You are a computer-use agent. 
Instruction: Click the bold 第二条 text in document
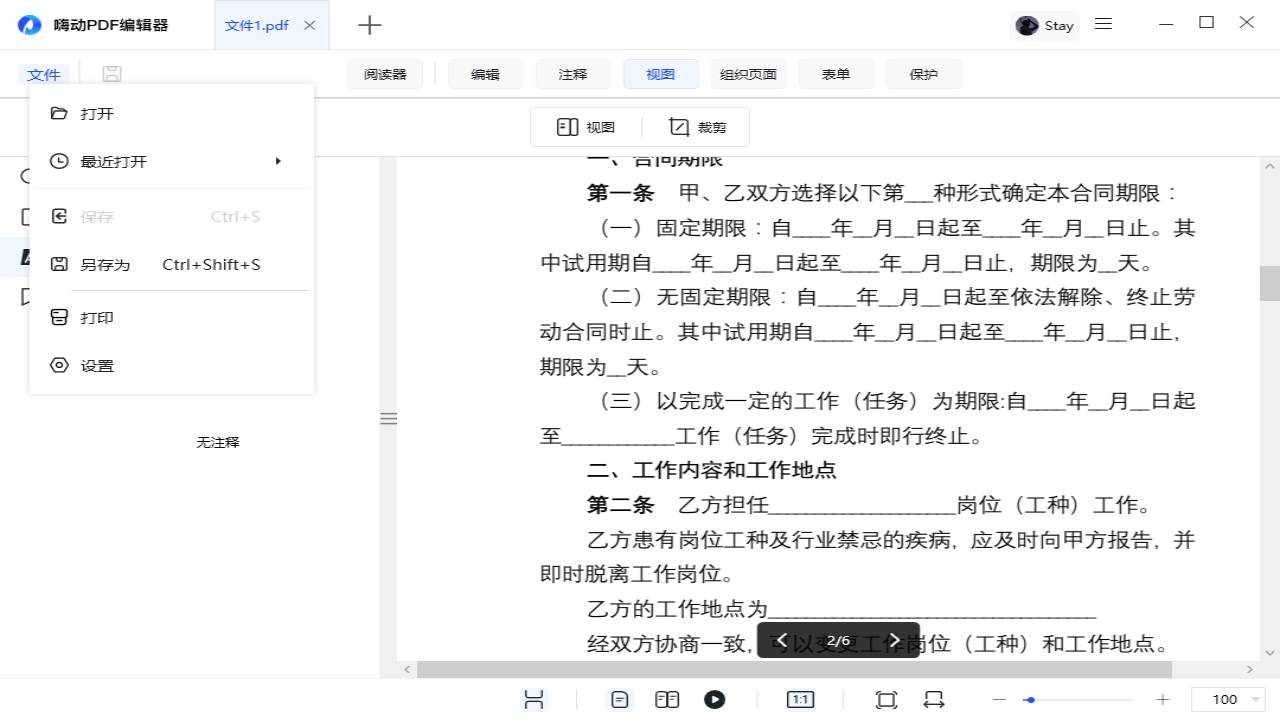(620, 505)
